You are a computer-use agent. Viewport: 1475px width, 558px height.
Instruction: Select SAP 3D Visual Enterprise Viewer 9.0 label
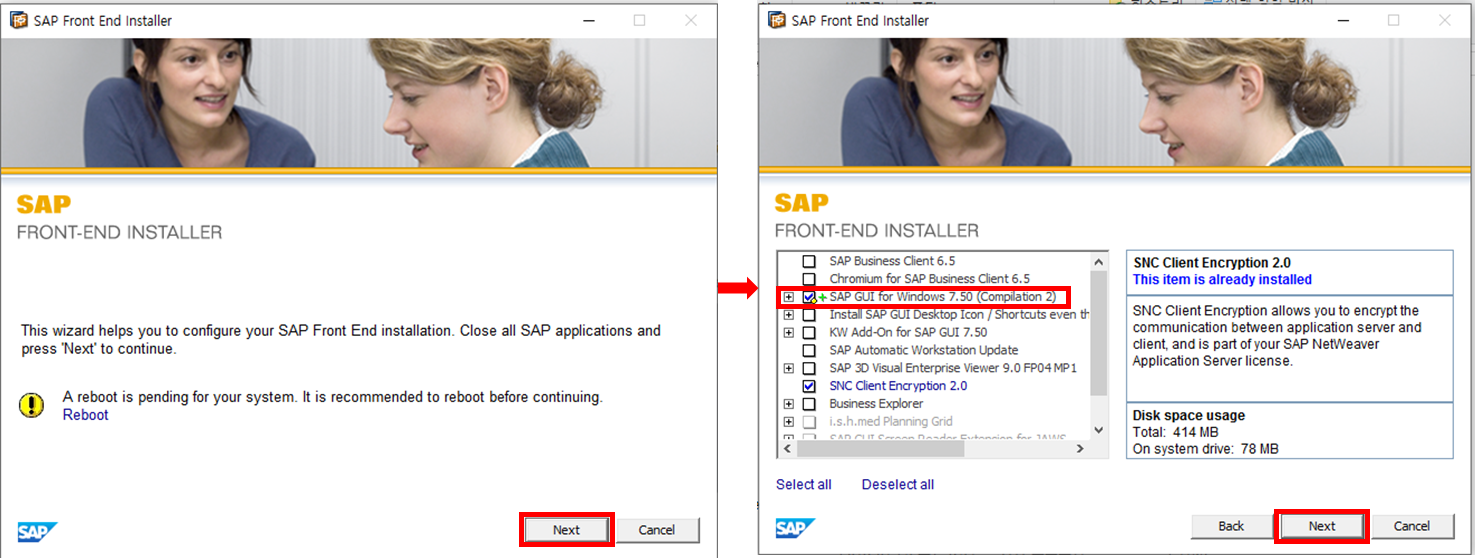(x=953, y=369)
